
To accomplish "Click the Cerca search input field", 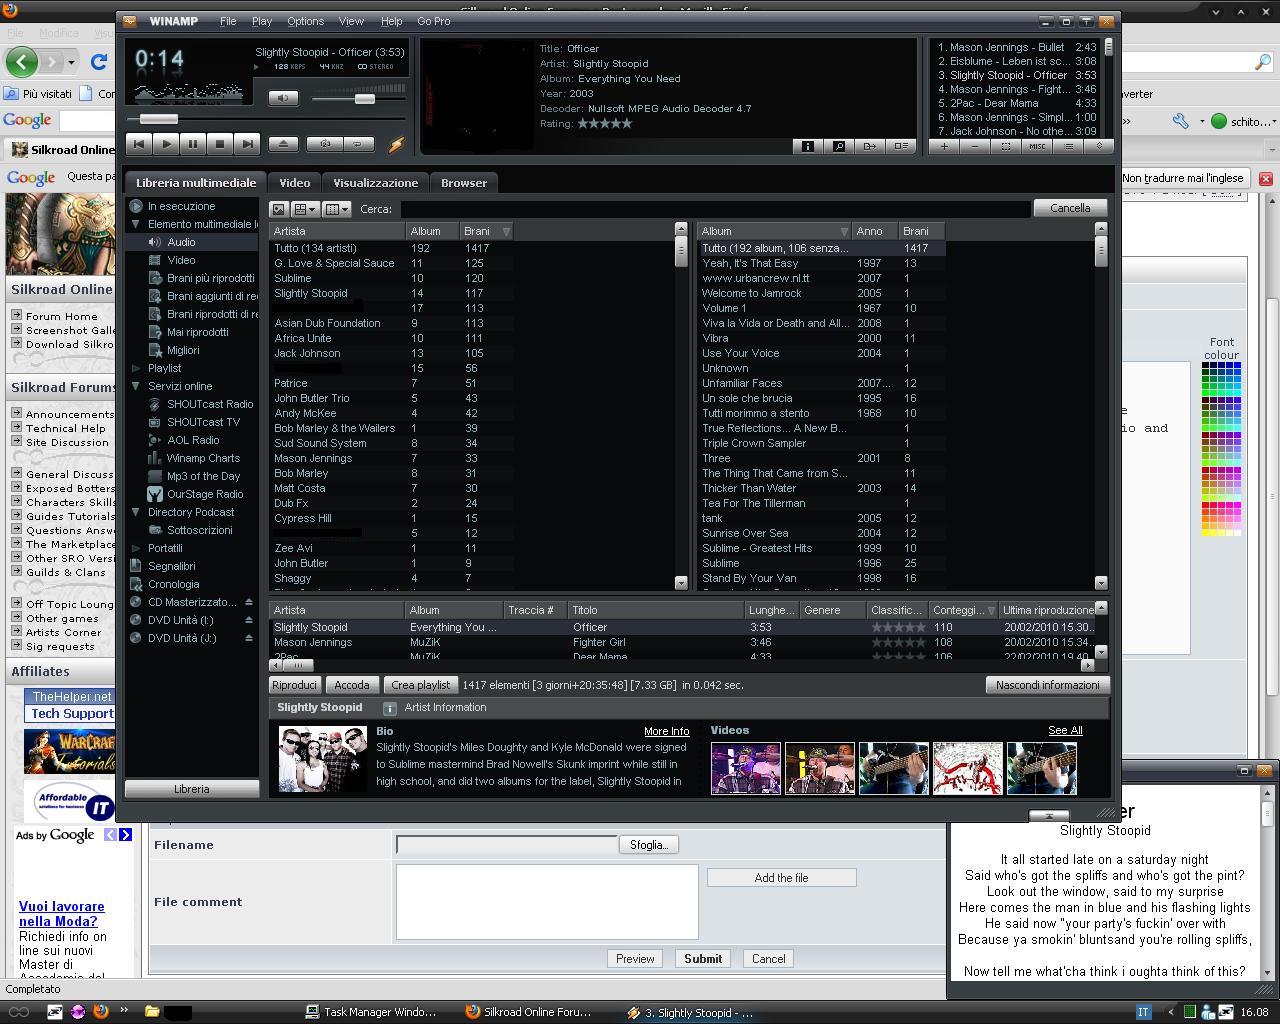I will (x=714, y=209).
